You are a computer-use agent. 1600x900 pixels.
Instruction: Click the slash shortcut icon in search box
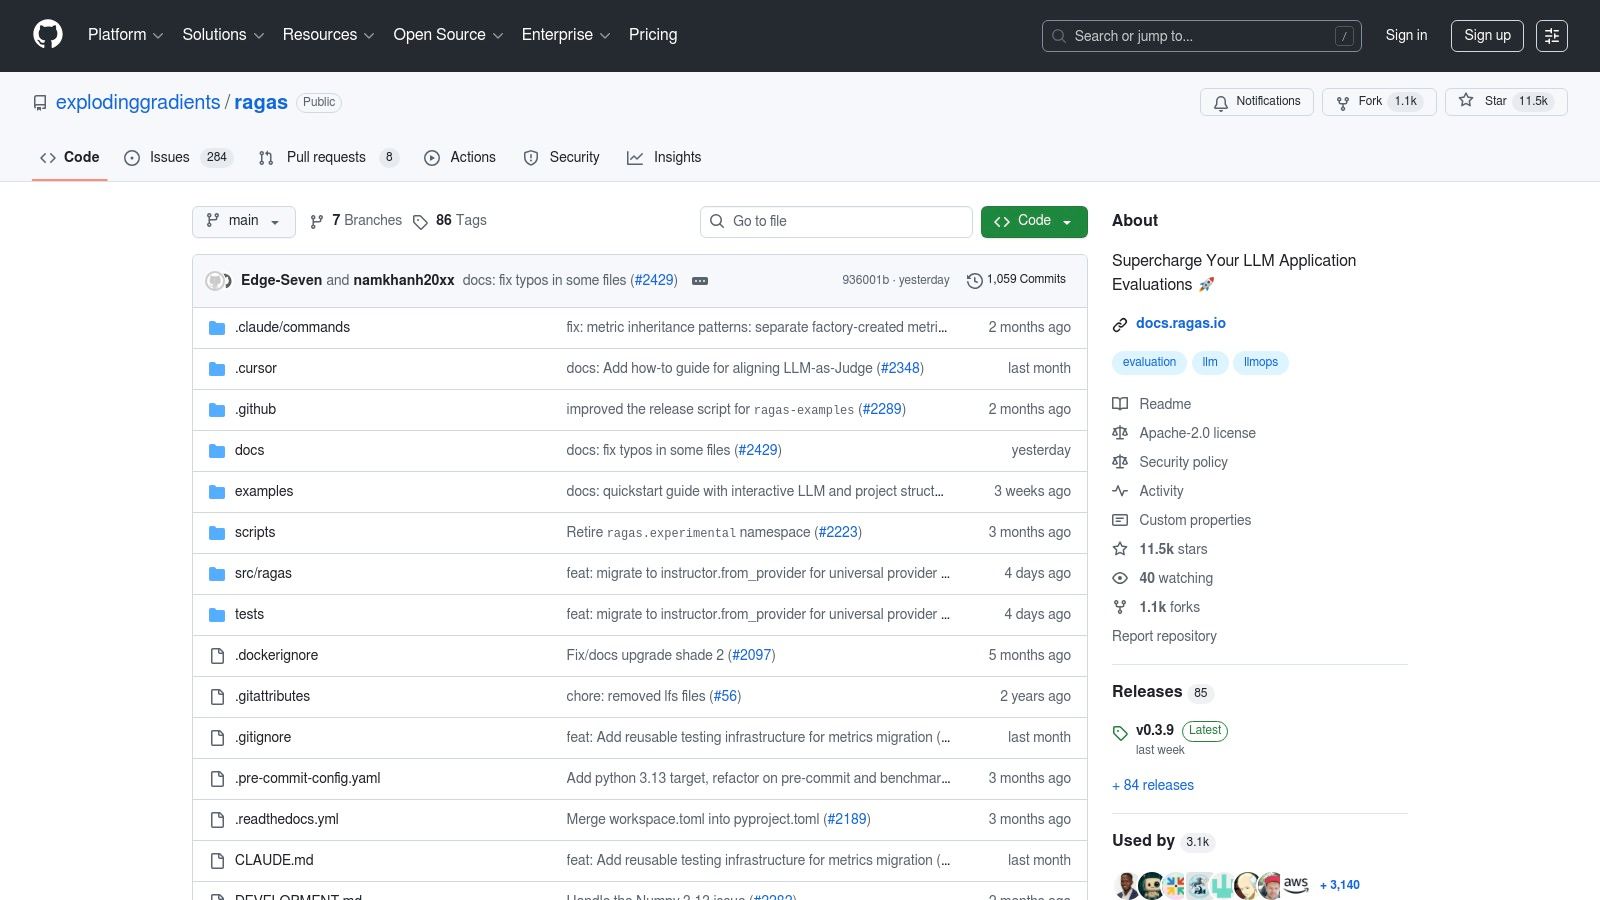tap(1344, 36)
